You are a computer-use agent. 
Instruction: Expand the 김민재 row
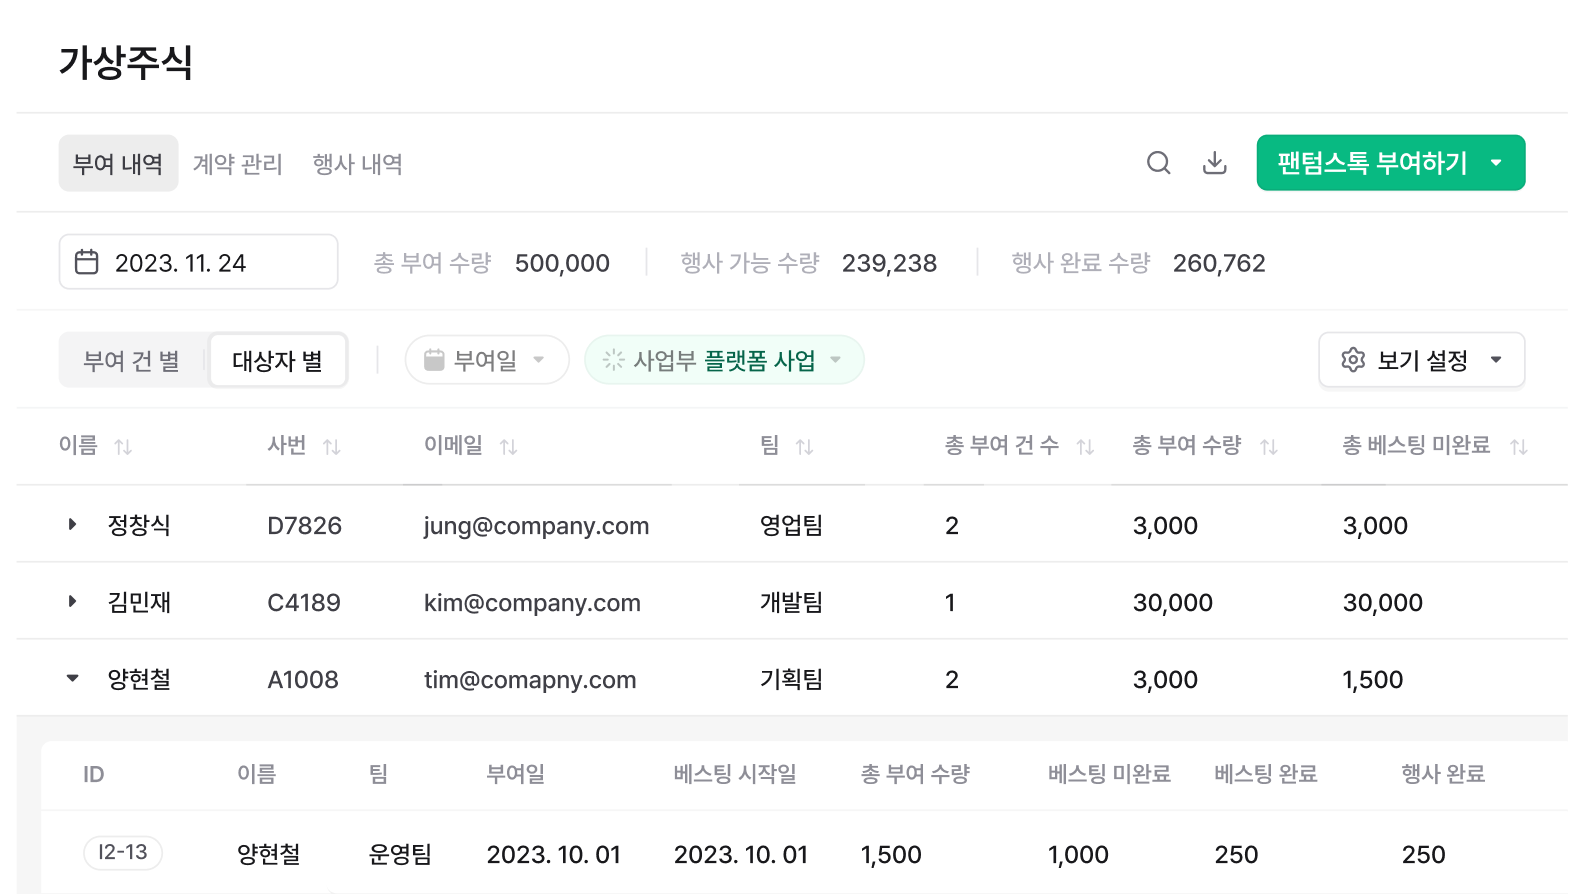click(72, 601)
